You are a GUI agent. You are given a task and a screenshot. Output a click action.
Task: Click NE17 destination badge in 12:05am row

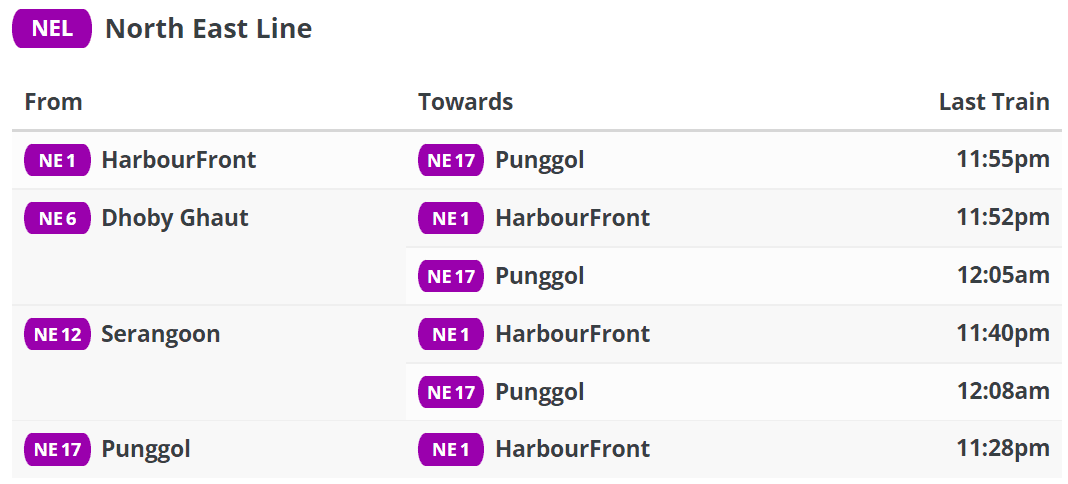(x=451, y=276)
